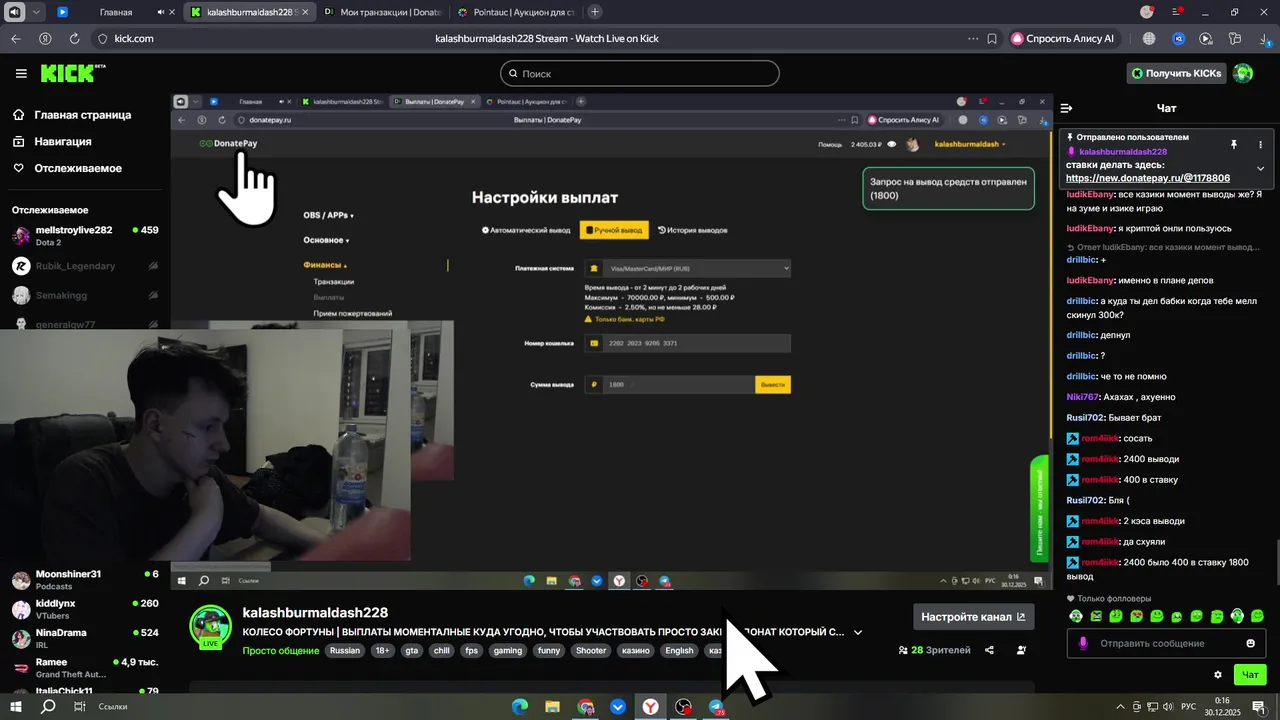Click Спросить Алису AI button
Viewport: 1280px width, 720px height.
(x=1064, y=38)
